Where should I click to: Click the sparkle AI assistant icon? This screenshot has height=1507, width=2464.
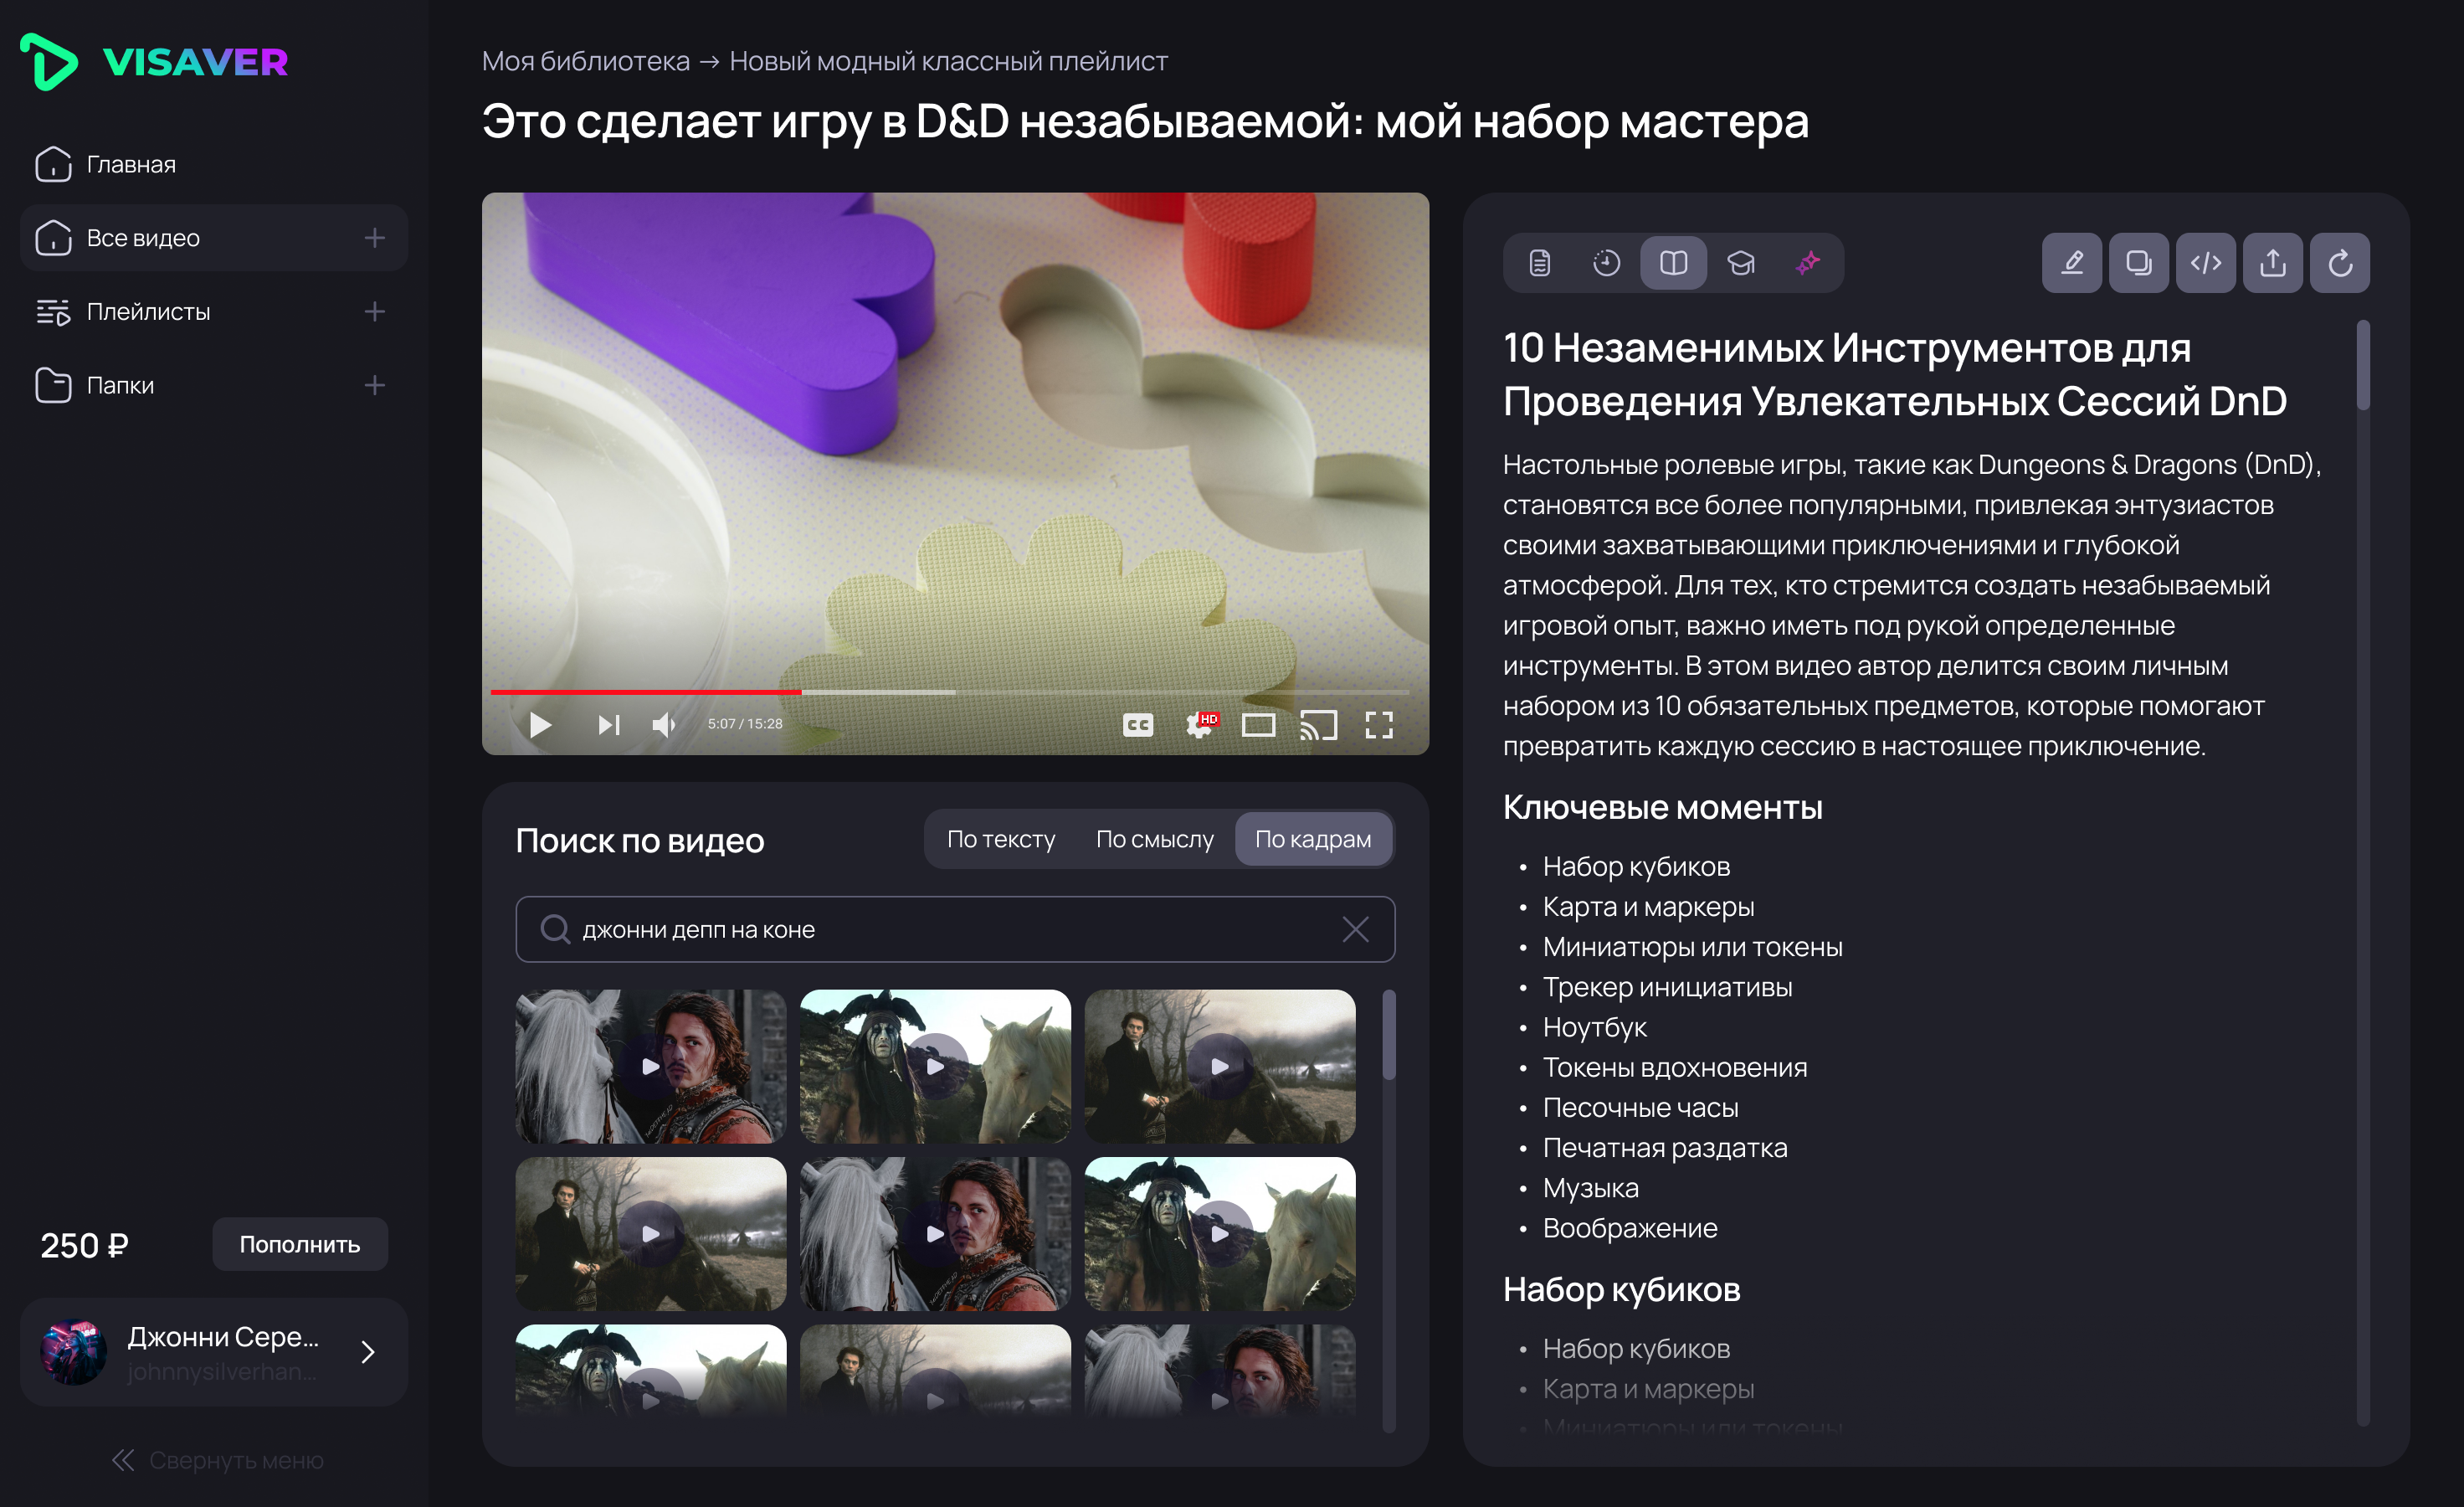pos(1807,263)
